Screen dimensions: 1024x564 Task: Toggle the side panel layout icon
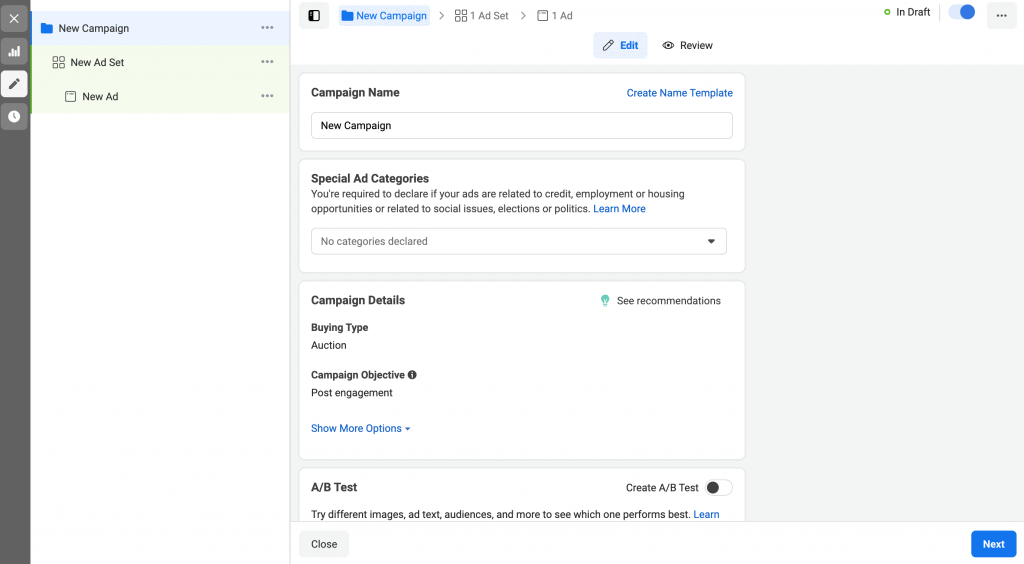[x=314, y=16]
